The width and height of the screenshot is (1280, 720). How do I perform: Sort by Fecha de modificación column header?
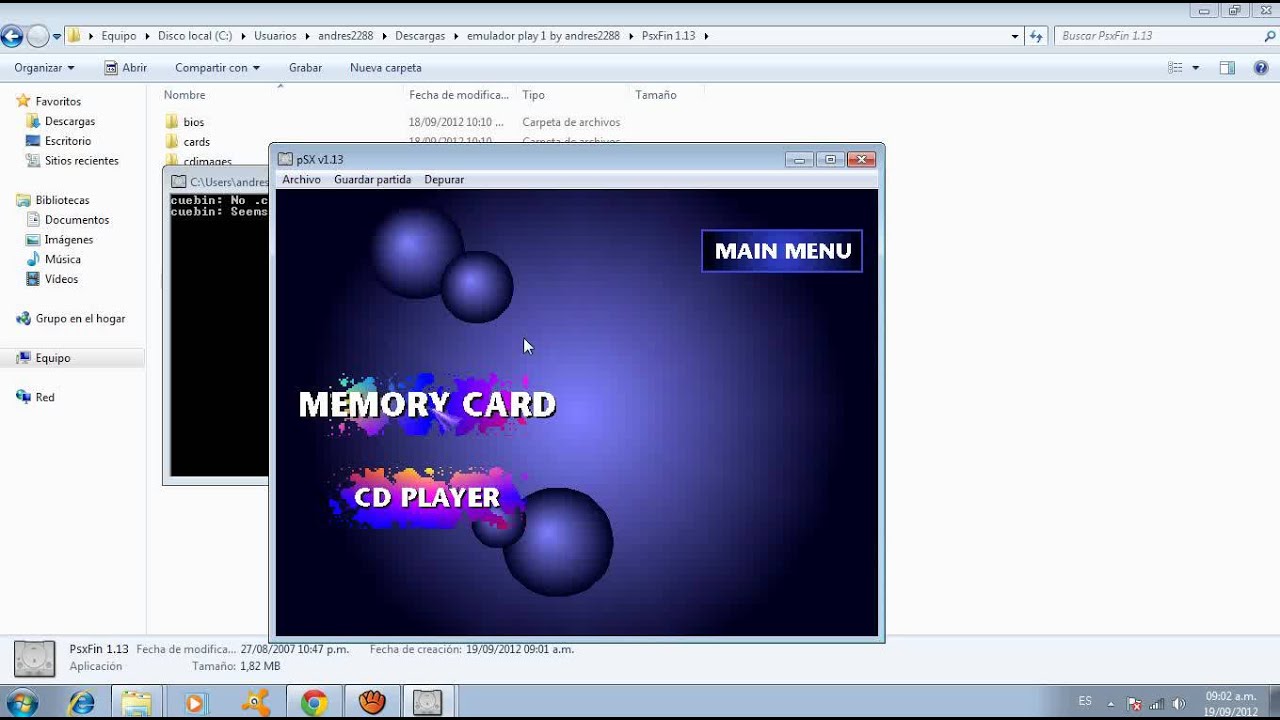coord(459,95)
